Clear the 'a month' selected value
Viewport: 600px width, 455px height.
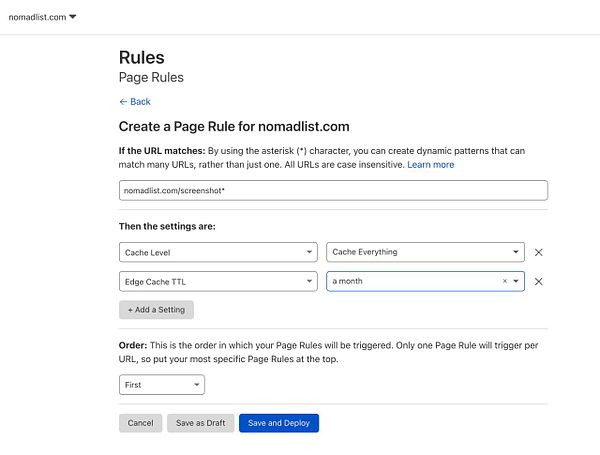tap(504, 281)
